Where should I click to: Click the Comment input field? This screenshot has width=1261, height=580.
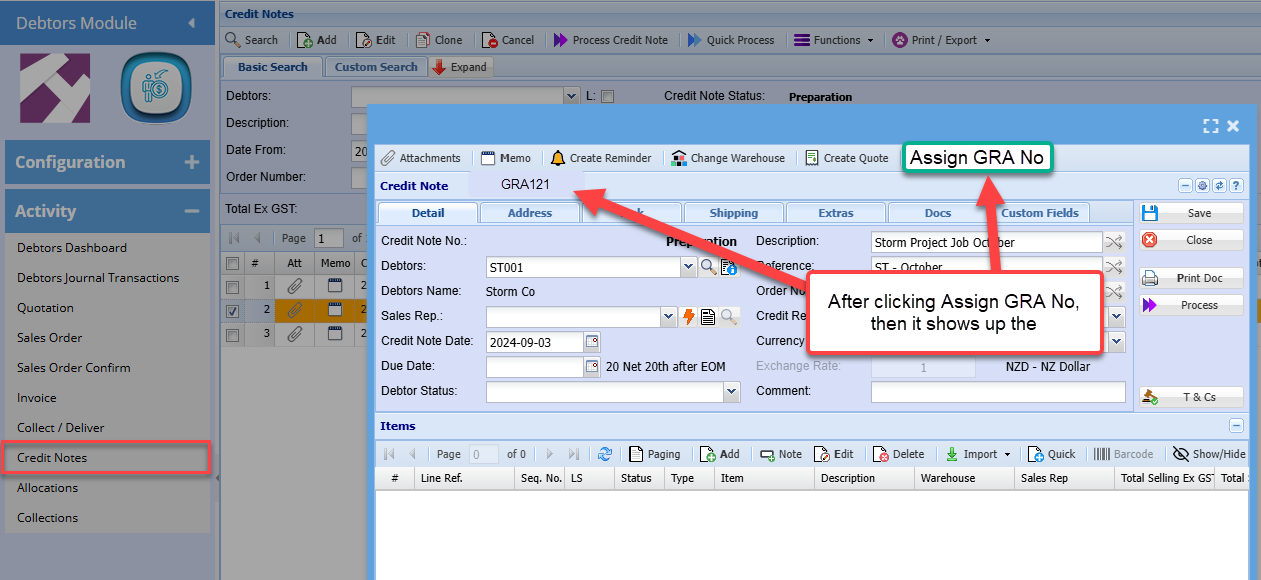[x=997, y=392]
